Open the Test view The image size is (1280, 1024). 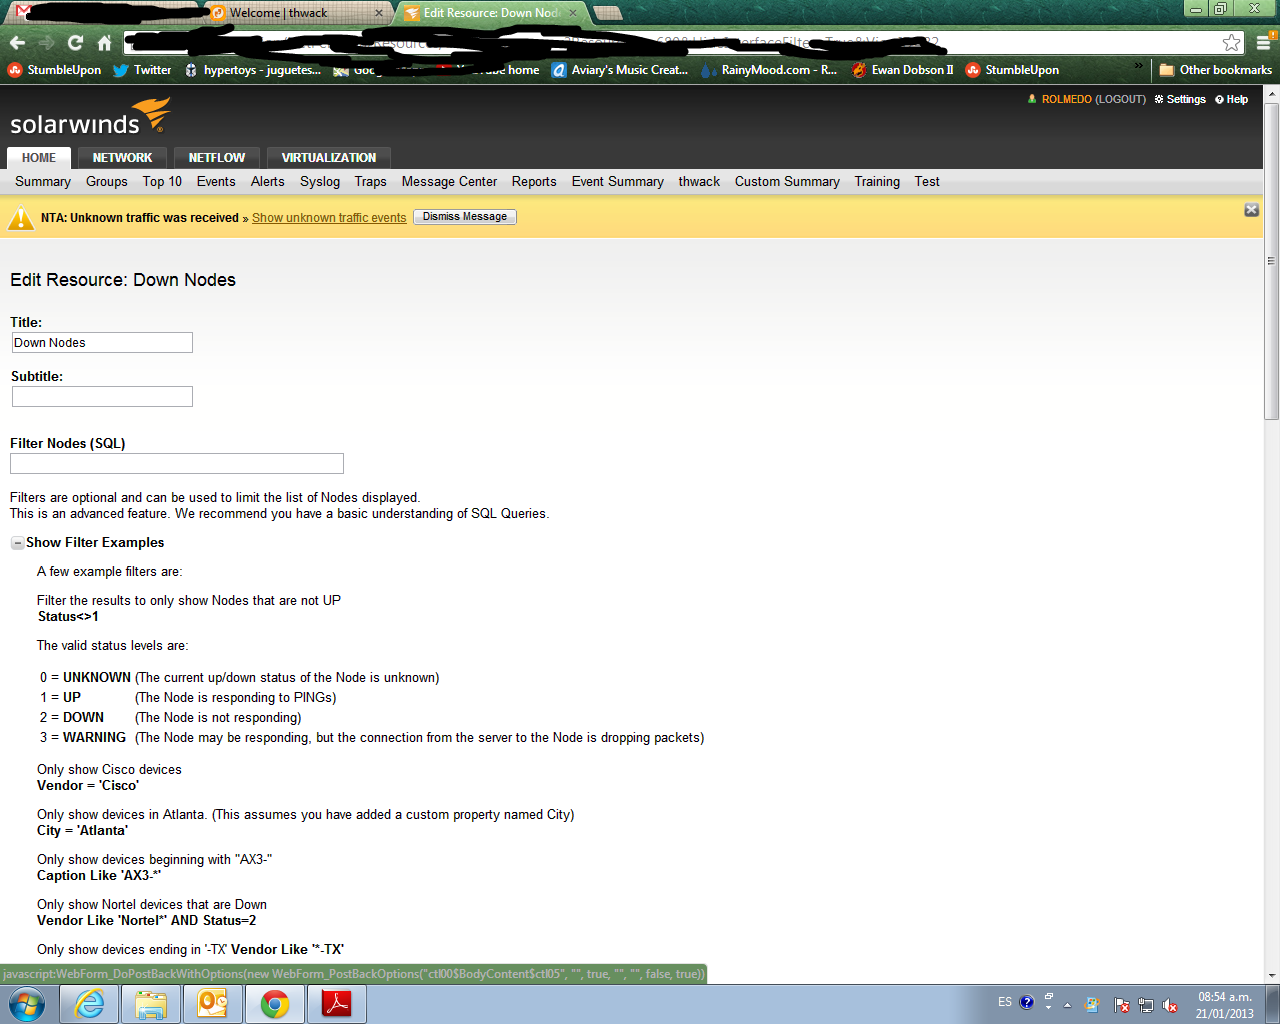tap(927, 182)
